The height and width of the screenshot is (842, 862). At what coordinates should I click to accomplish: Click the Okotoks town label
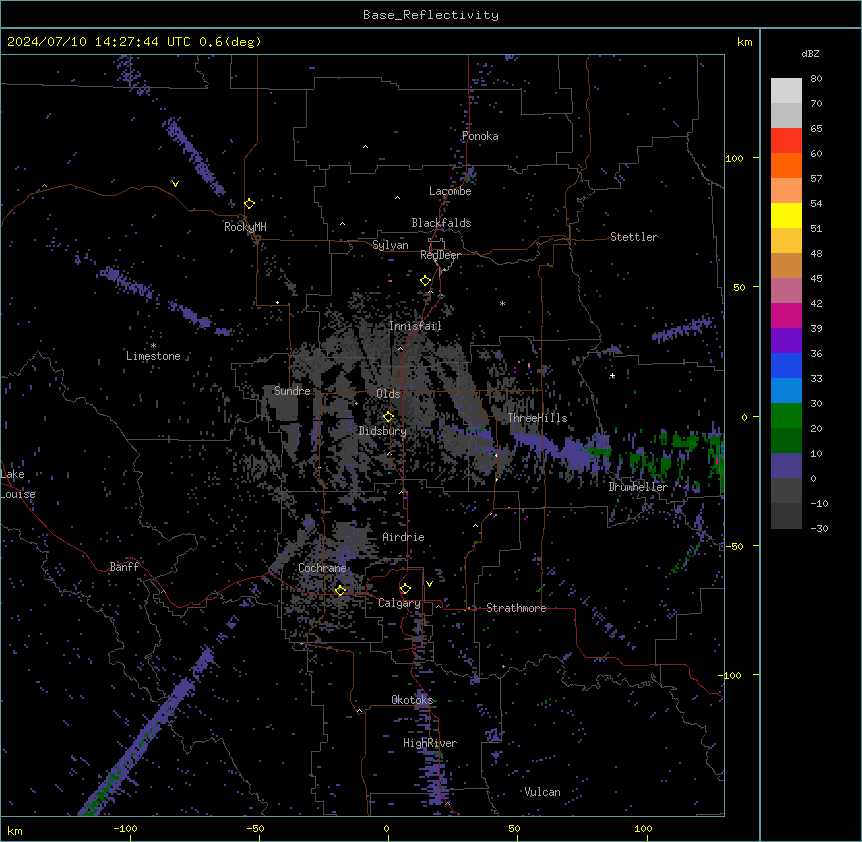[412, 700]
